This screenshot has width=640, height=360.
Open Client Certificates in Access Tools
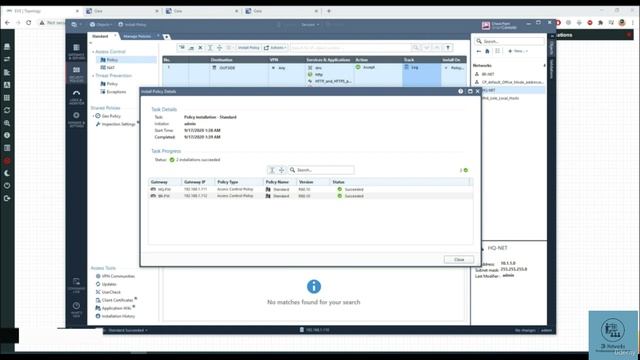tap(114, 300)
